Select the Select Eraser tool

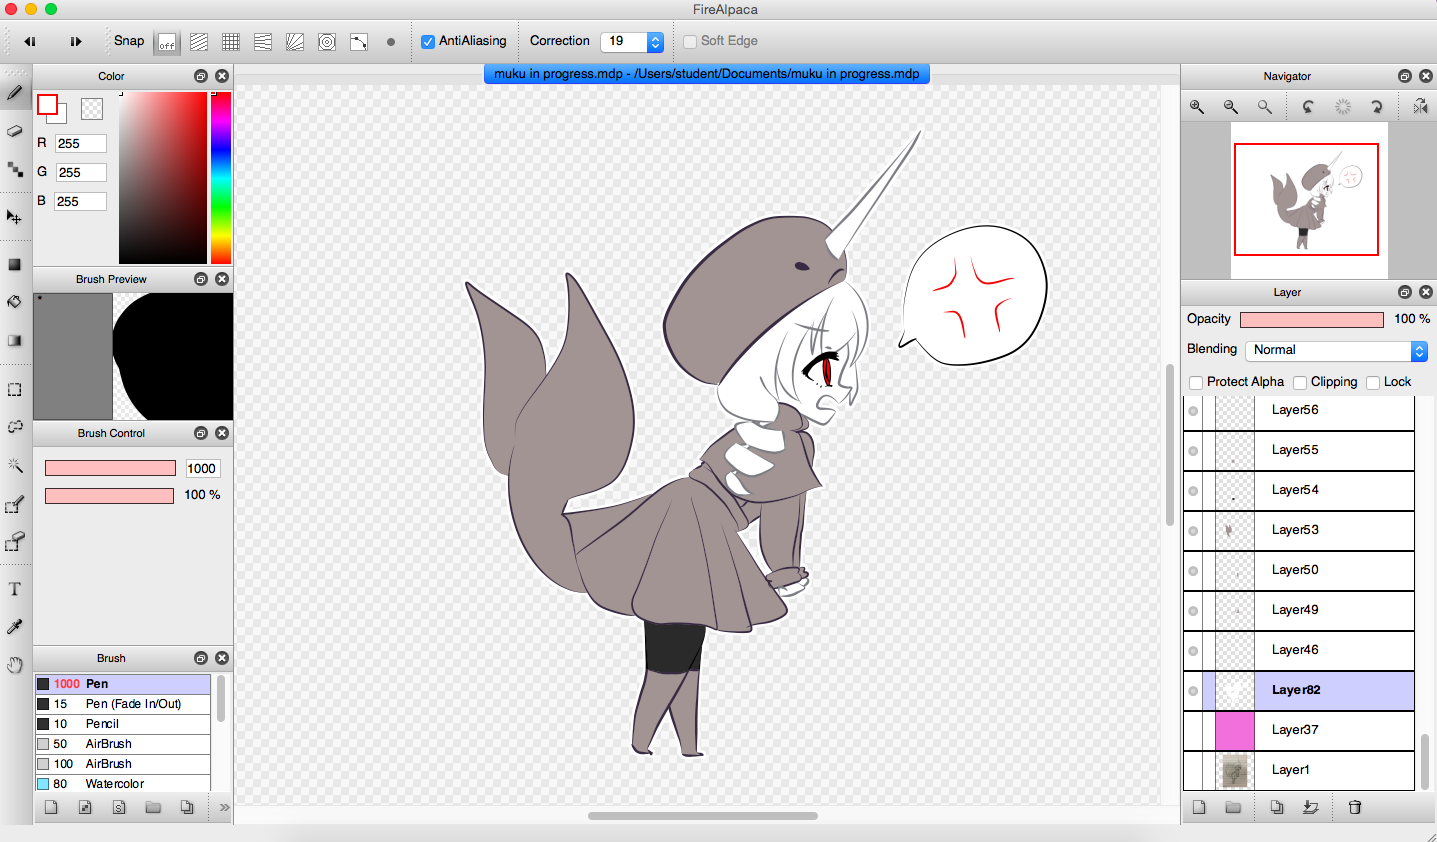[x=15, y=543]
